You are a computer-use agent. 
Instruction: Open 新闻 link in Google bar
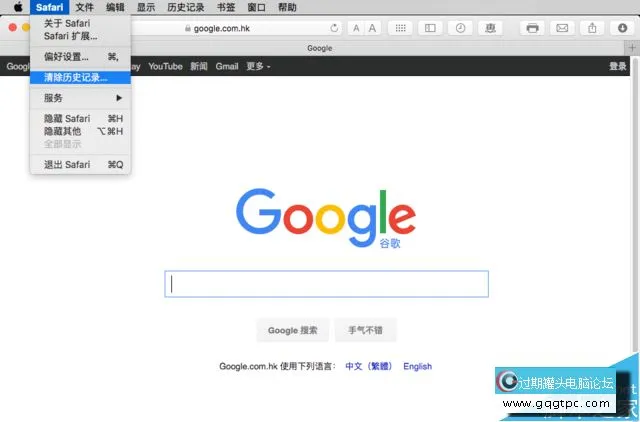(x=199, y=66)
